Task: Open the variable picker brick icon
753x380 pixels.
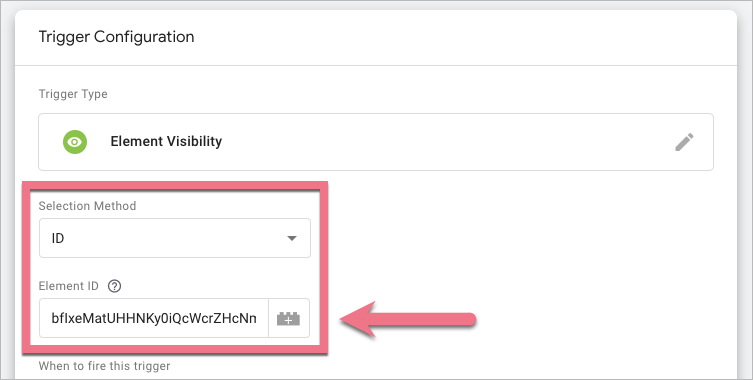Action: click(x=289, y=319)
